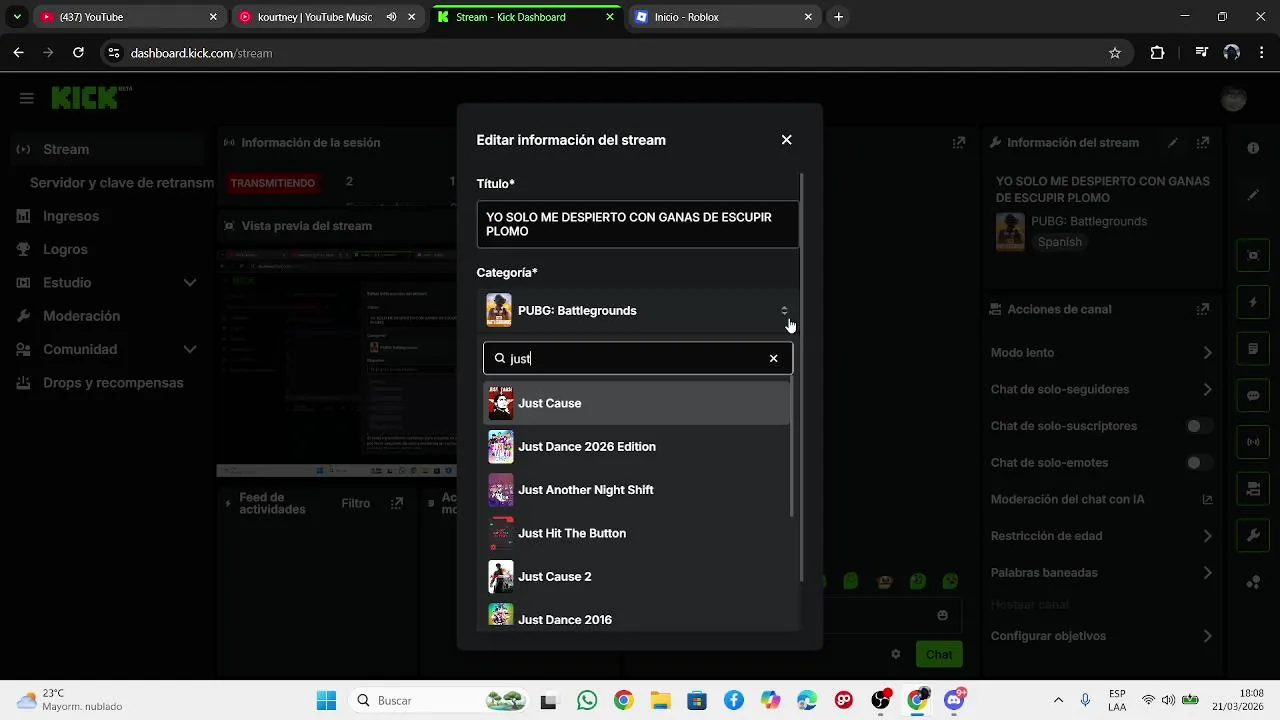Open the PUBG: Battlegrounds category dropdown
This screenshot has width=1280, height=720.
click(x=638, y=310)
